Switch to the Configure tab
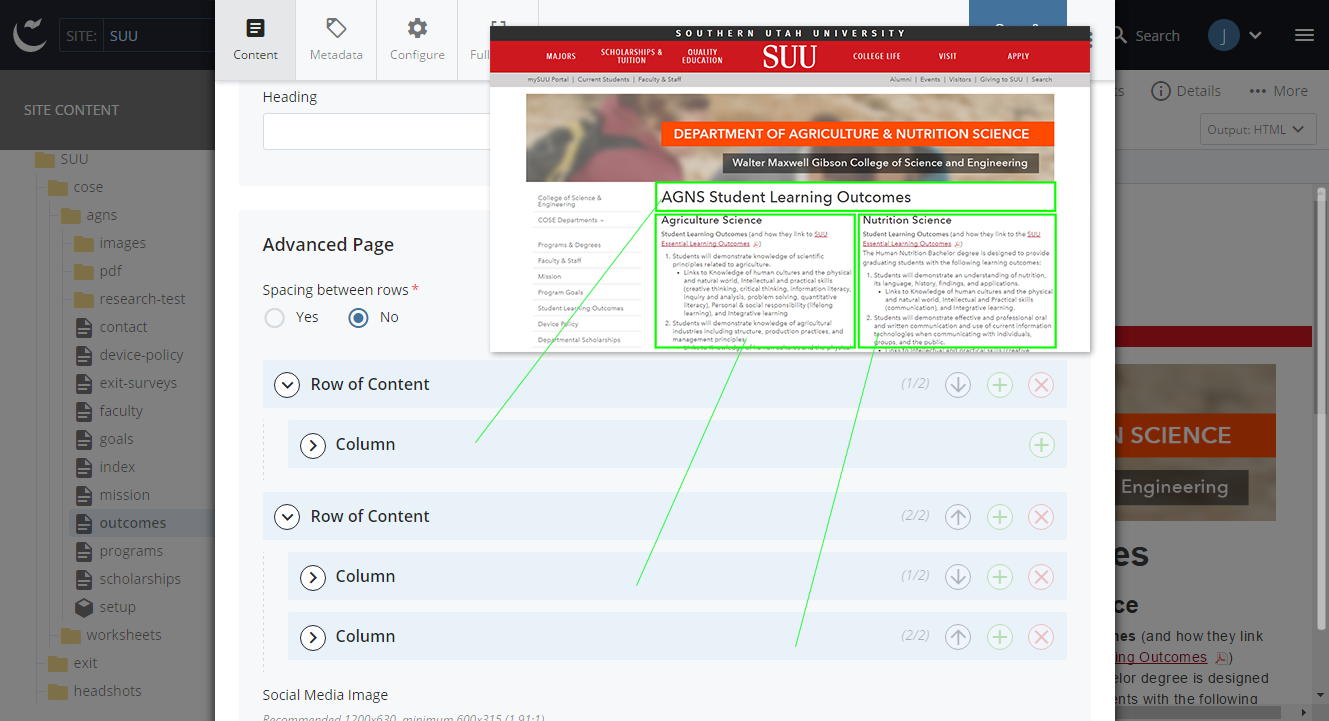 [x=417, y=40]
